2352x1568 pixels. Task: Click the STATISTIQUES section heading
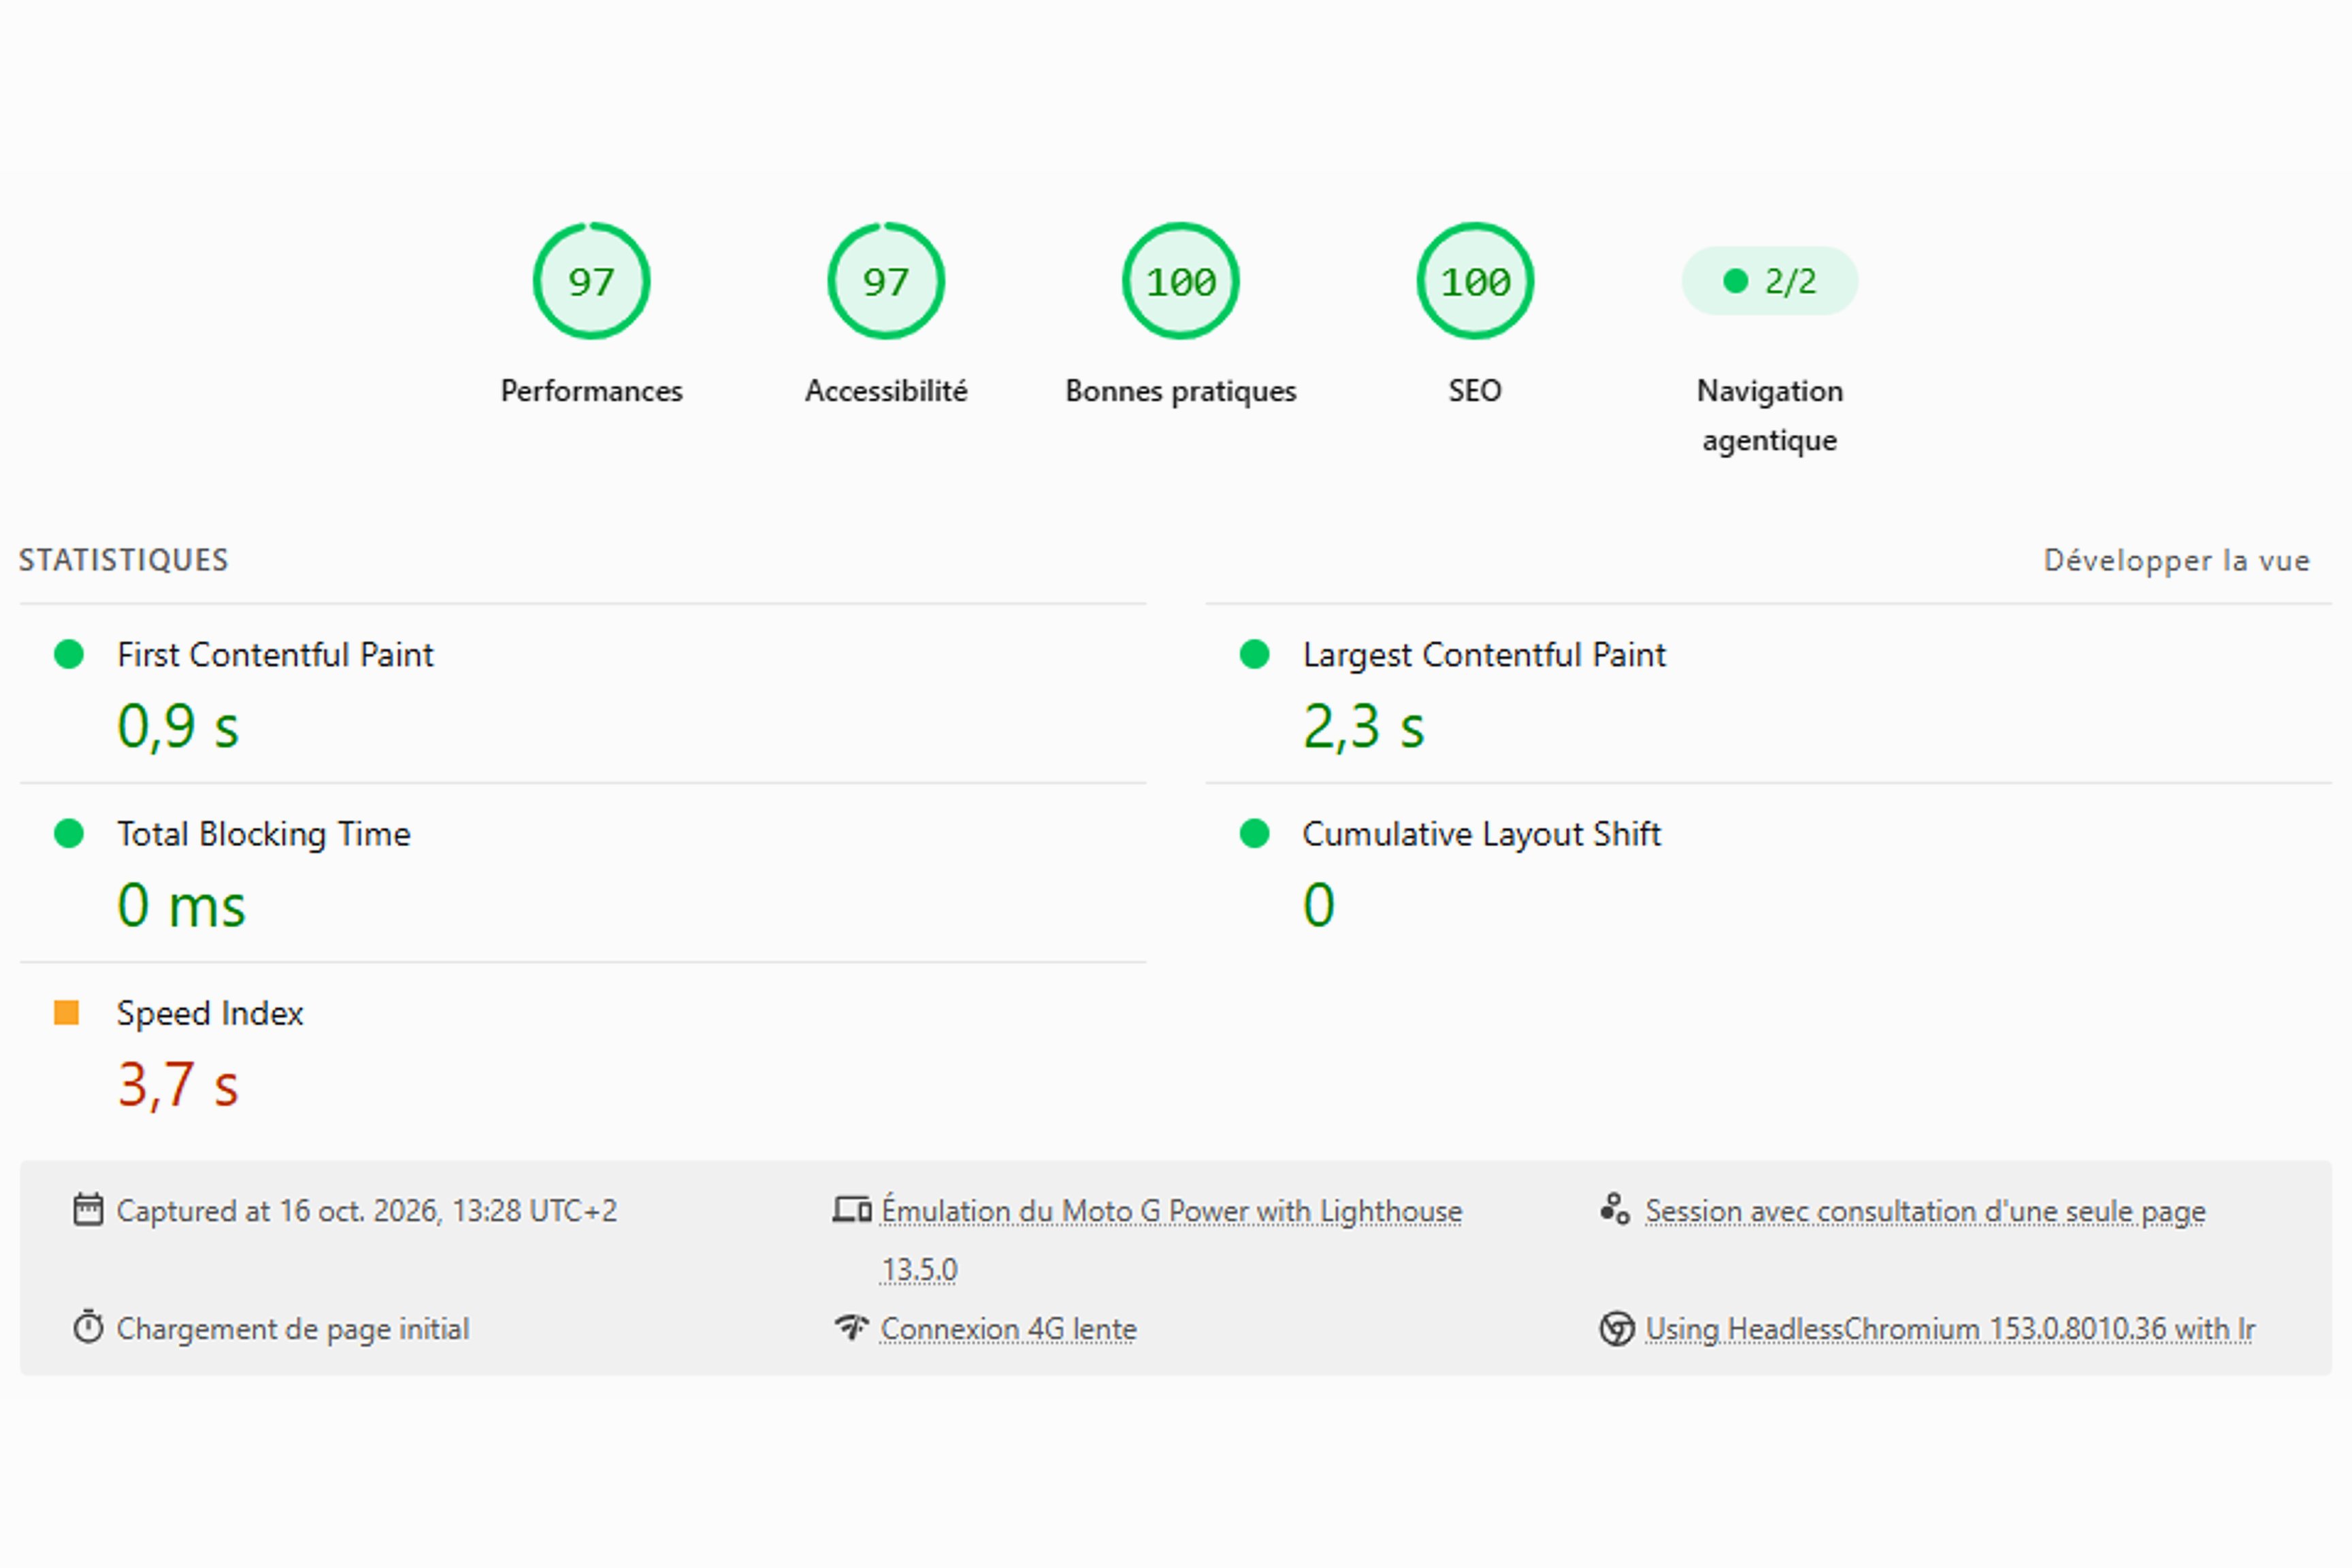124,560
